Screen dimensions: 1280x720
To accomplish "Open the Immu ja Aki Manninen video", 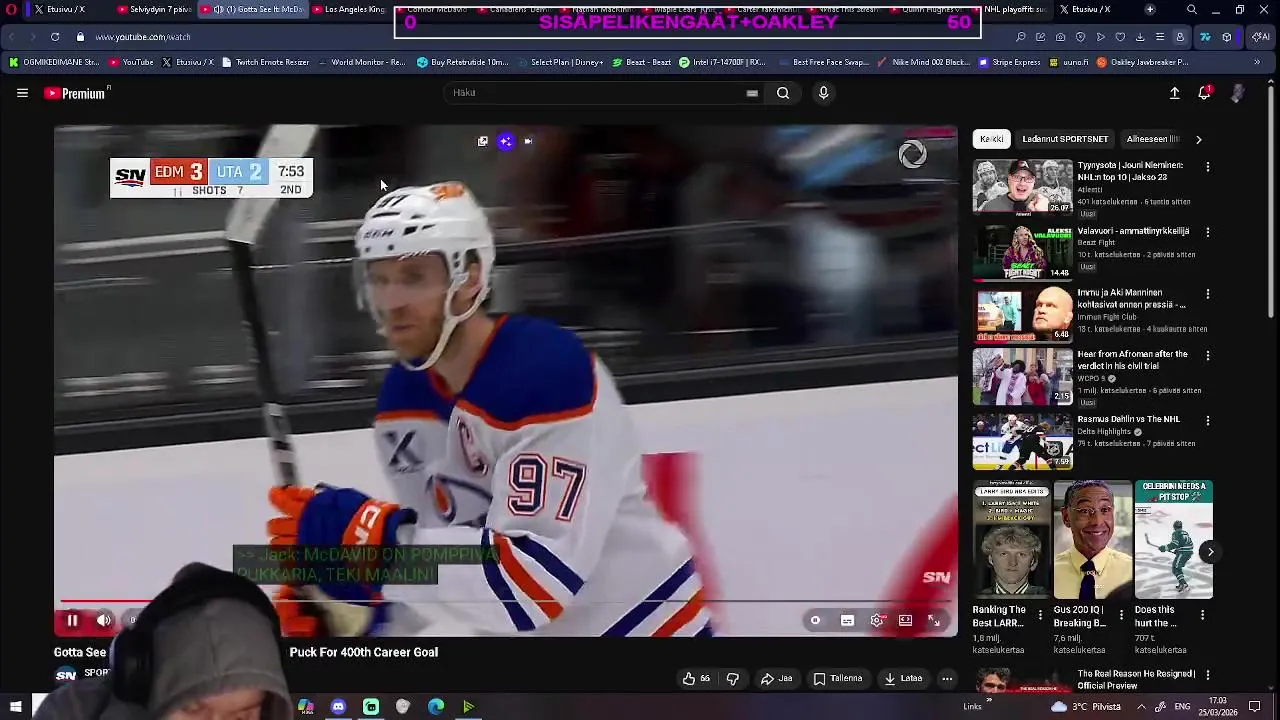I will (1022, 314).
